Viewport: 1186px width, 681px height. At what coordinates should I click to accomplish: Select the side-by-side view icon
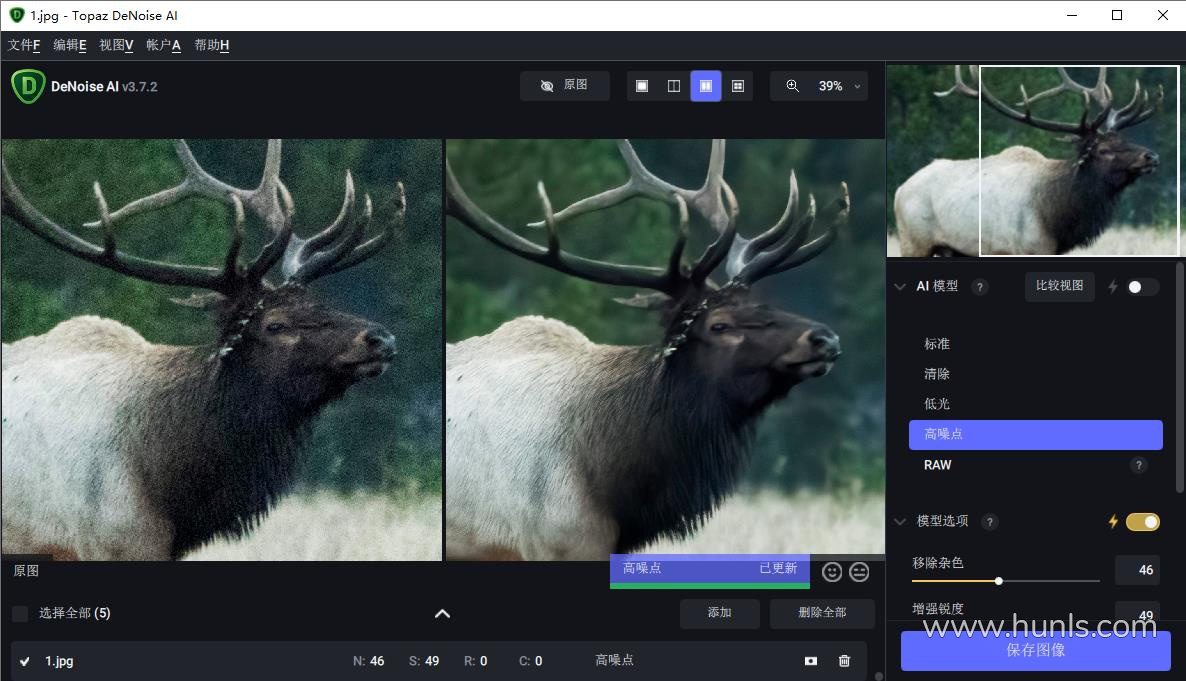click(x=706, y=86)
